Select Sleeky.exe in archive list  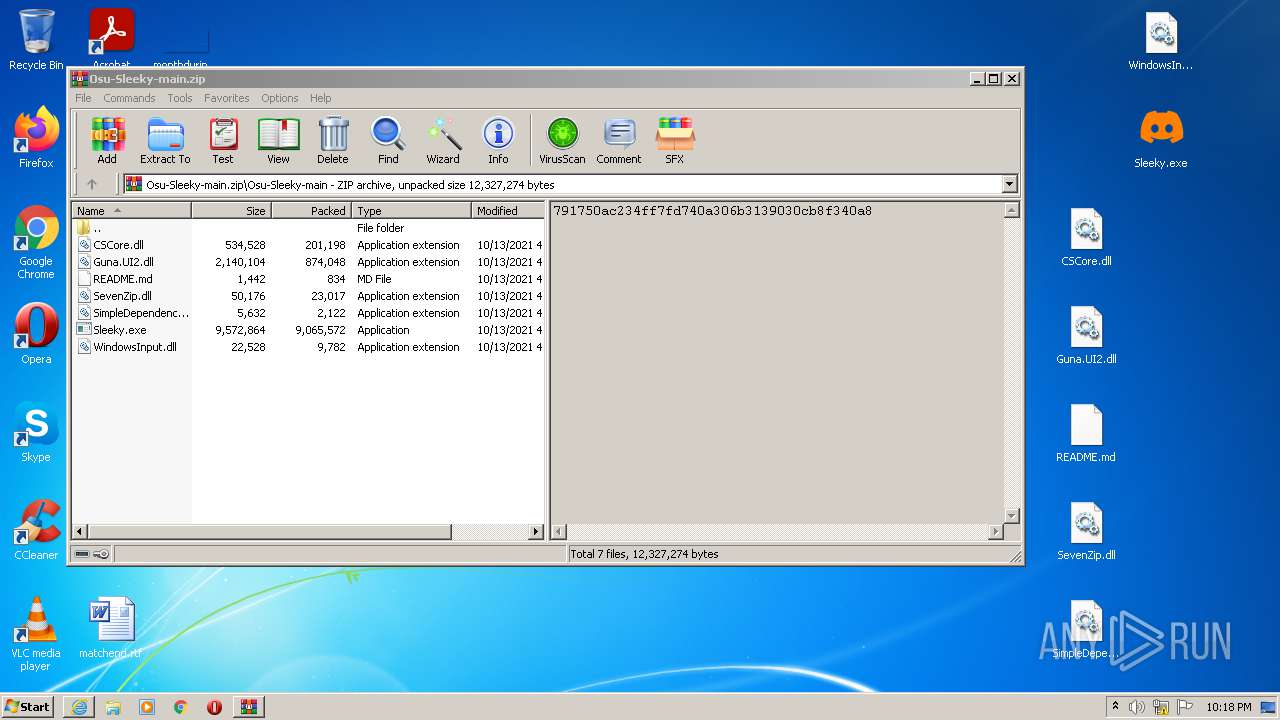point(308,330)
